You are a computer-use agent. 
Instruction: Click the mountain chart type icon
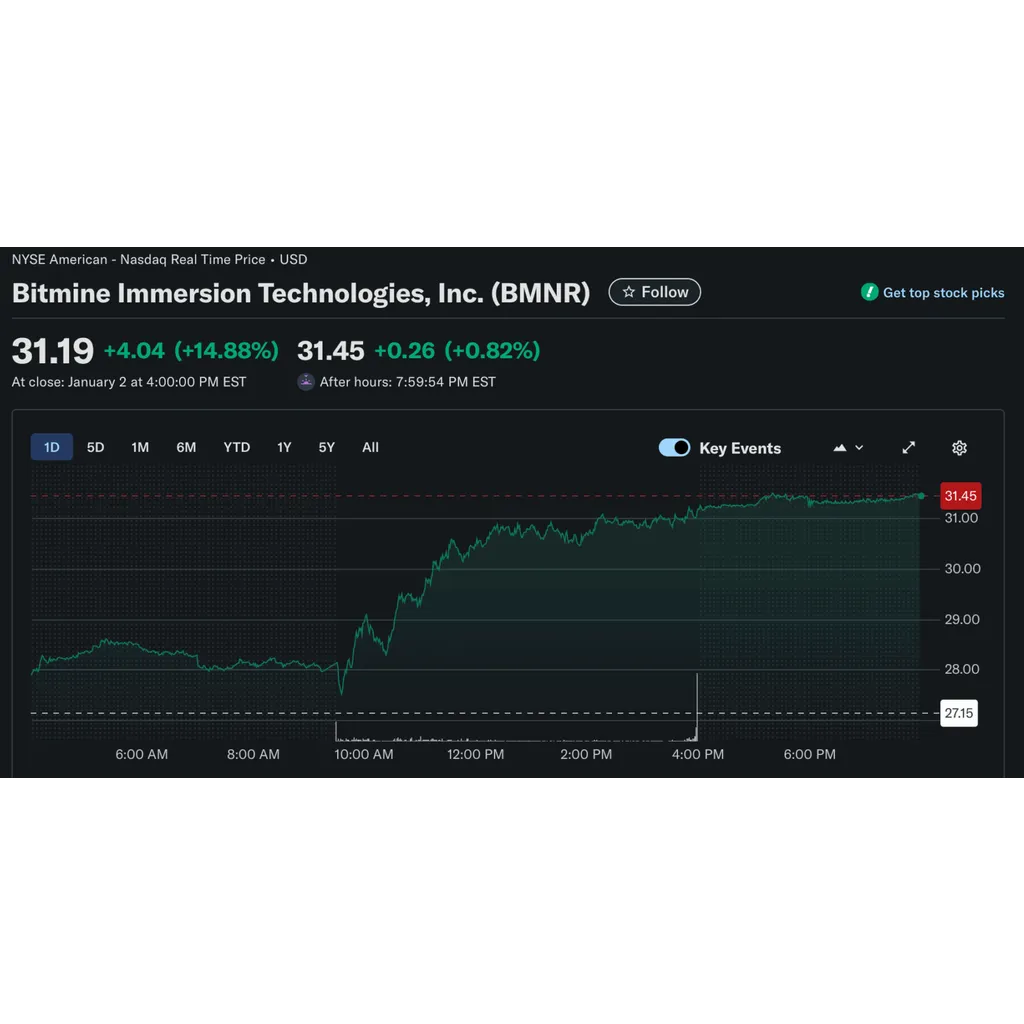tap(840, 448)
